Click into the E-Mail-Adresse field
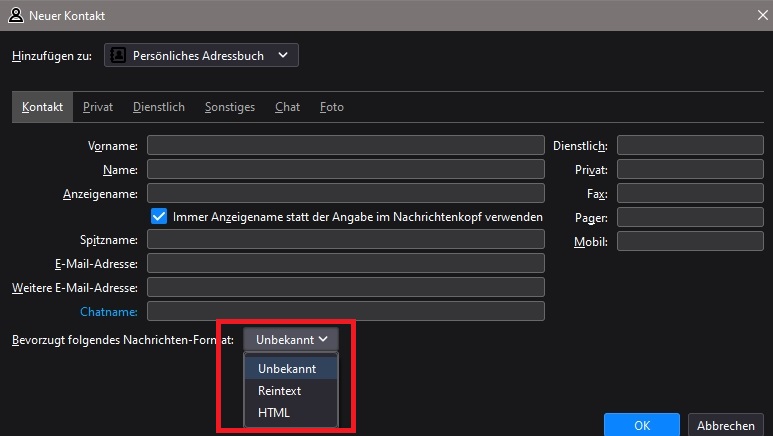 345,263
